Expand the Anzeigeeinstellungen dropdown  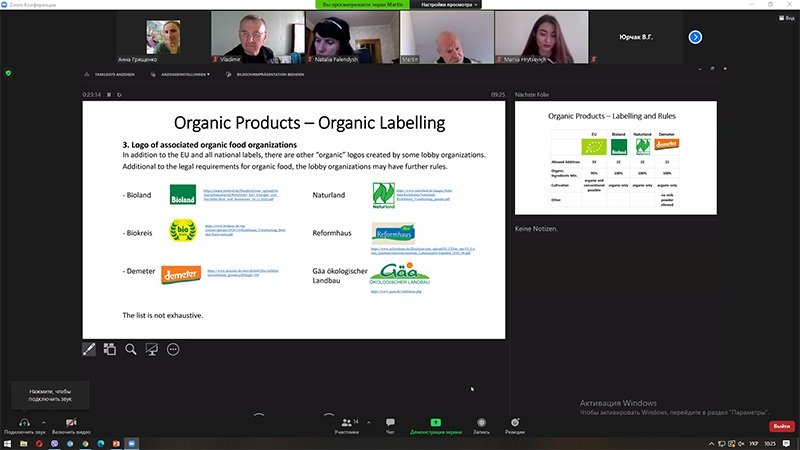pyautogui.click(x=181, y=74)
